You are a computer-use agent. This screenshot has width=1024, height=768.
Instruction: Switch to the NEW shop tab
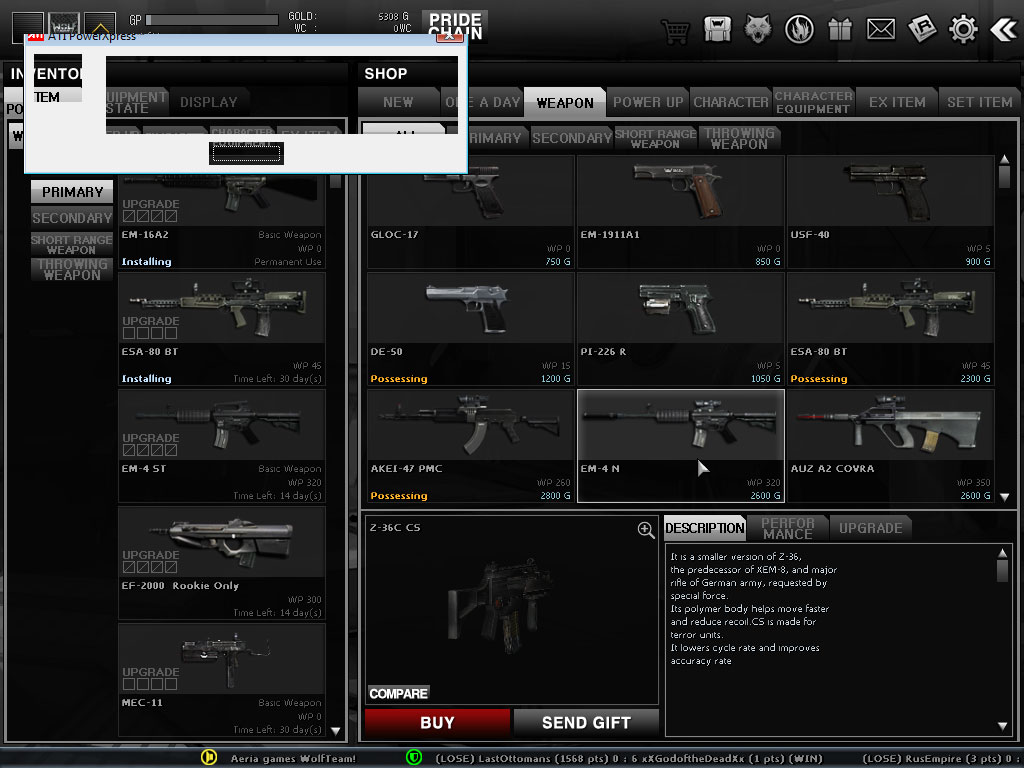[398, 102]
